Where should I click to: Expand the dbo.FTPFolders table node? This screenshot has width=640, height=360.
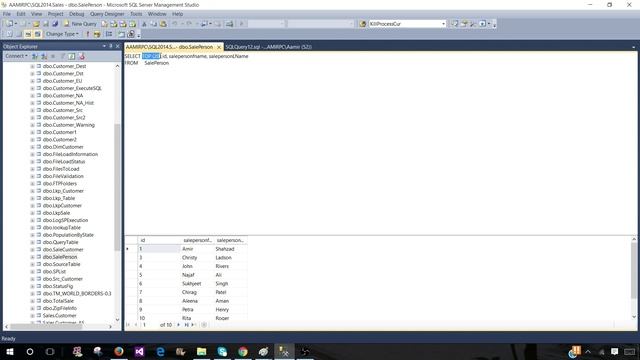[x=32, y=184]
